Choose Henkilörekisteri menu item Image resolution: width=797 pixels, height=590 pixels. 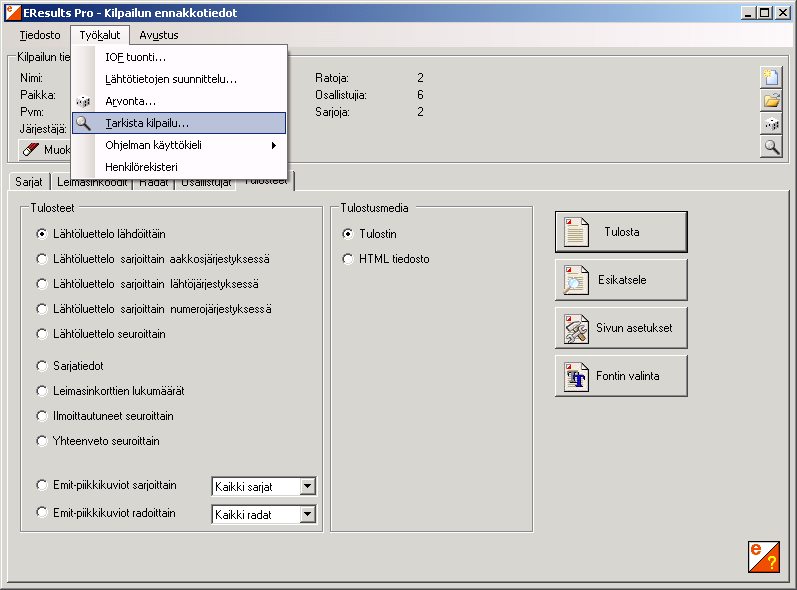pyautogui.click(x=179, y=167)
